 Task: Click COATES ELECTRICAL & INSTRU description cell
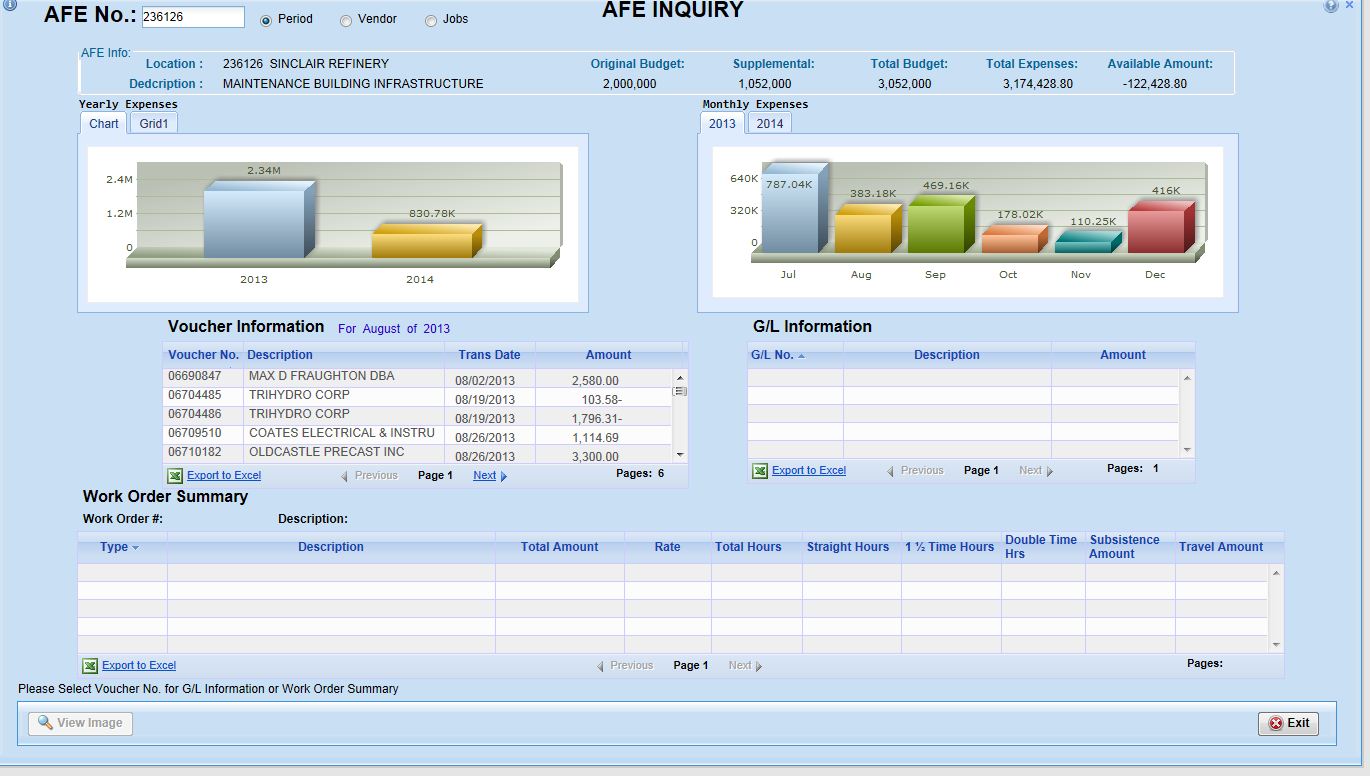coord(343,433)
